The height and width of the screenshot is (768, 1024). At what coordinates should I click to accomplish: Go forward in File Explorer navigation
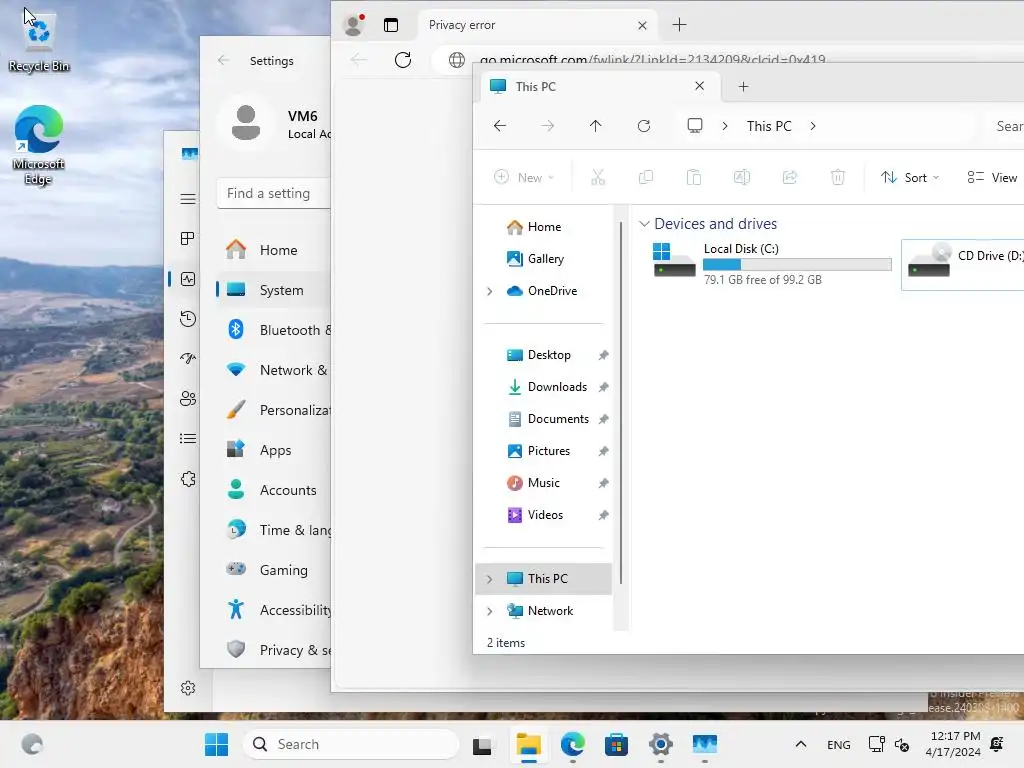[x=547, y=125]
